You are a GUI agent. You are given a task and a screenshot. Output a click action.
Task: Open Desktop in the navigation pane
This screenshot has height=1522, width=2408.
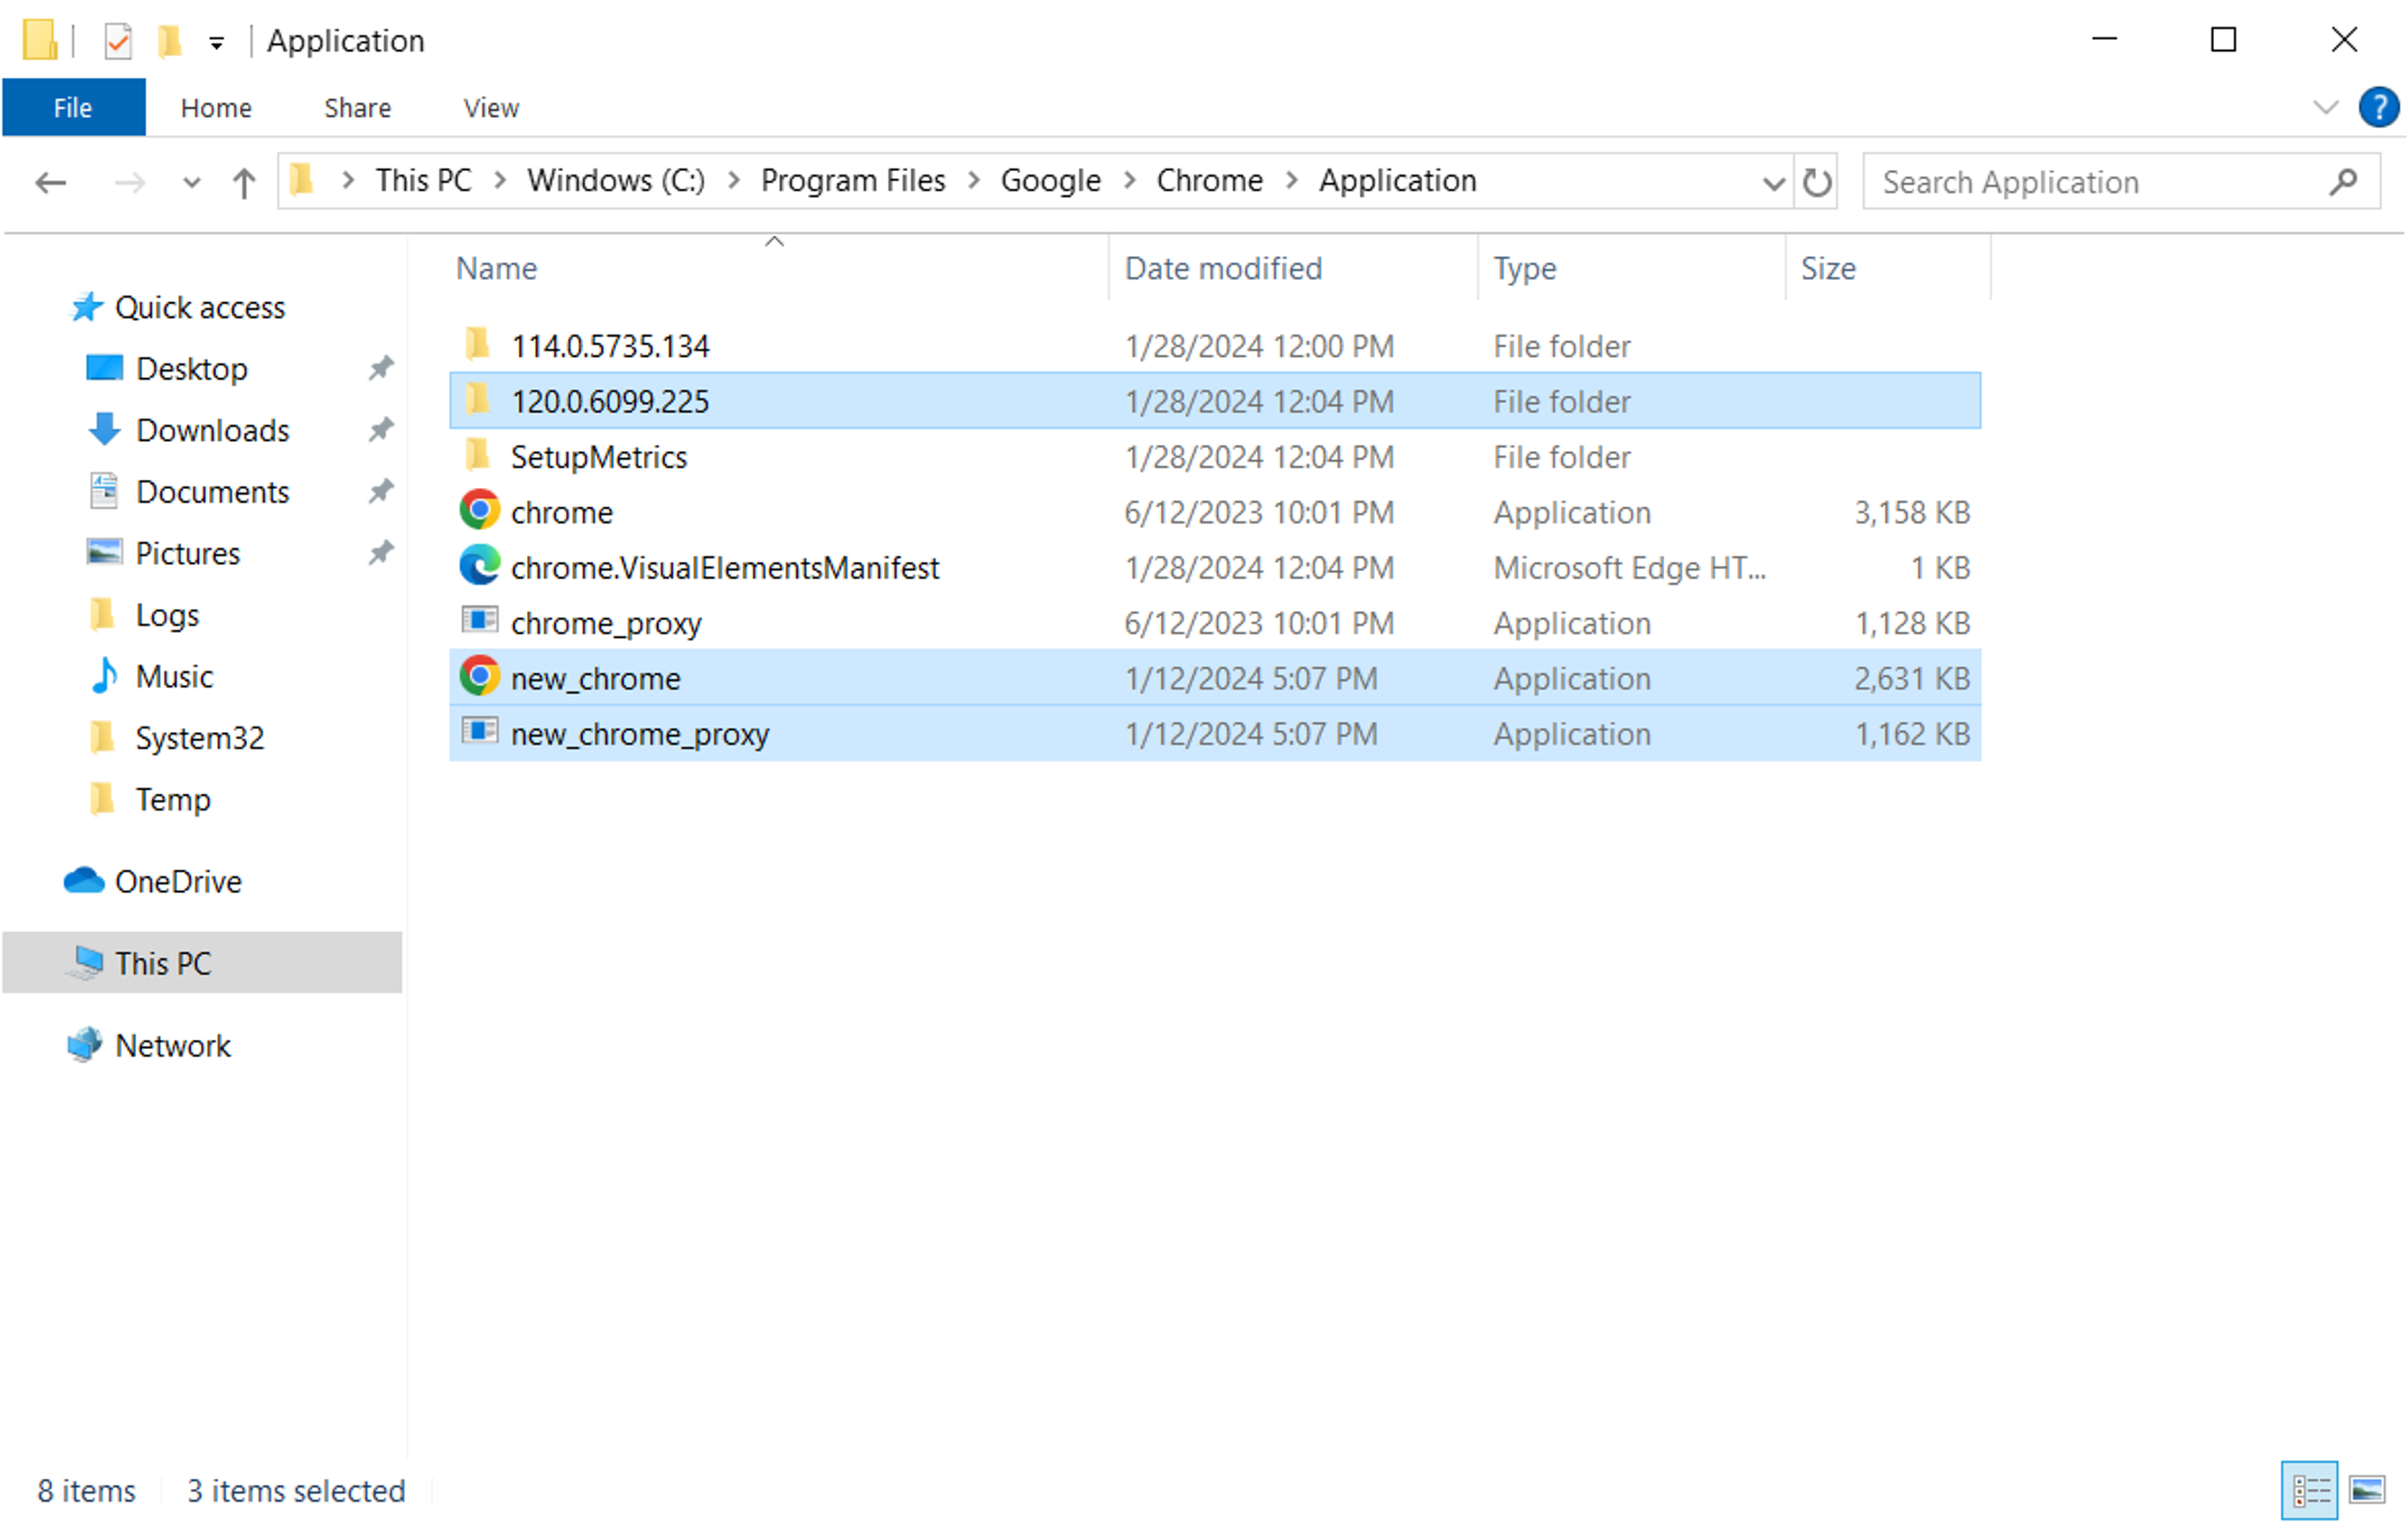point(191,368)
